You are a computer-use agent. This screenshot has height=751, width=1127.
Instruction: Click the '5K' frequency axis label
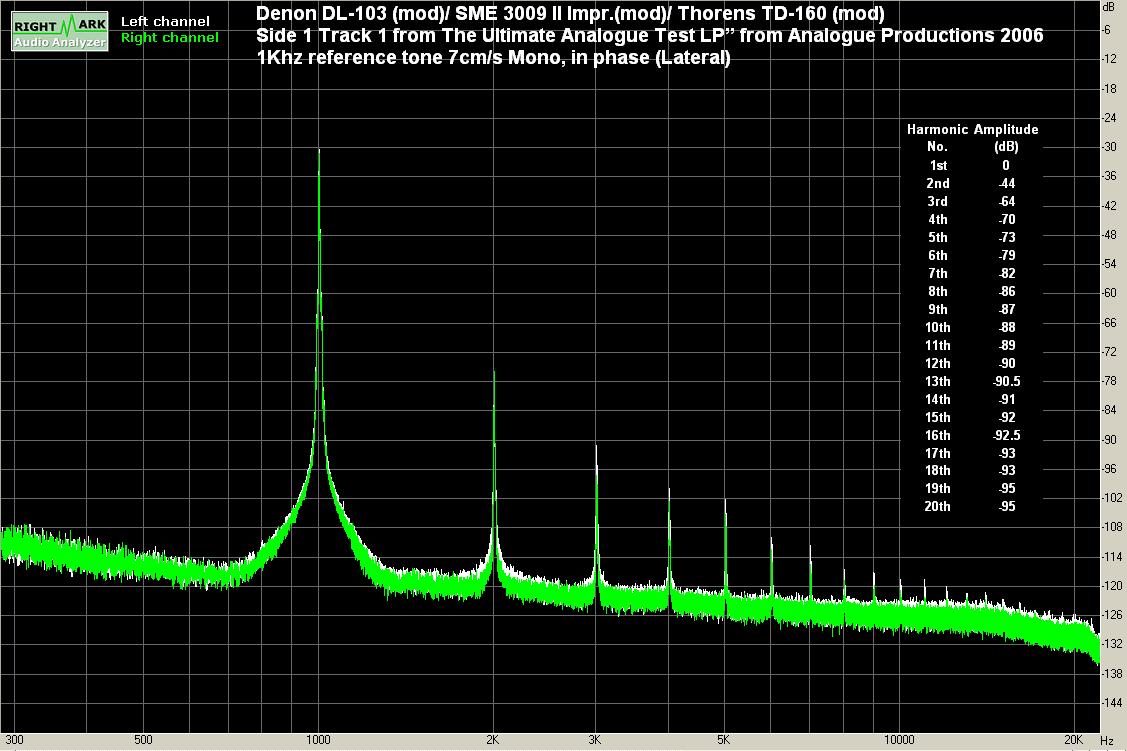click(x=723, y=740)
